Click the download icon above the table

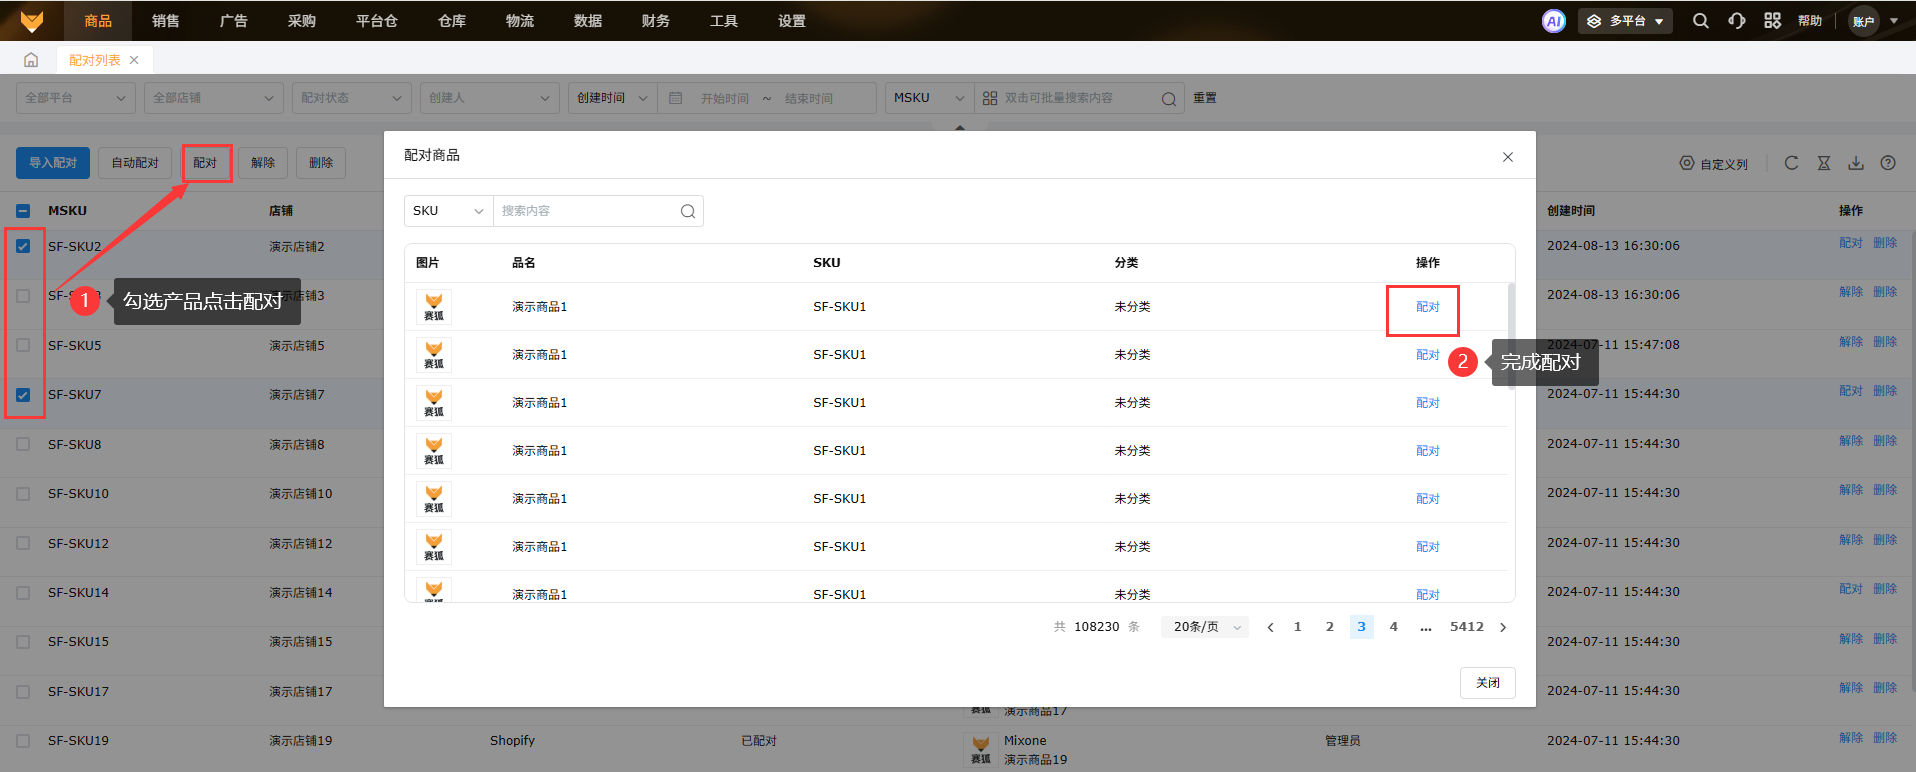[x=1856, y=163]
